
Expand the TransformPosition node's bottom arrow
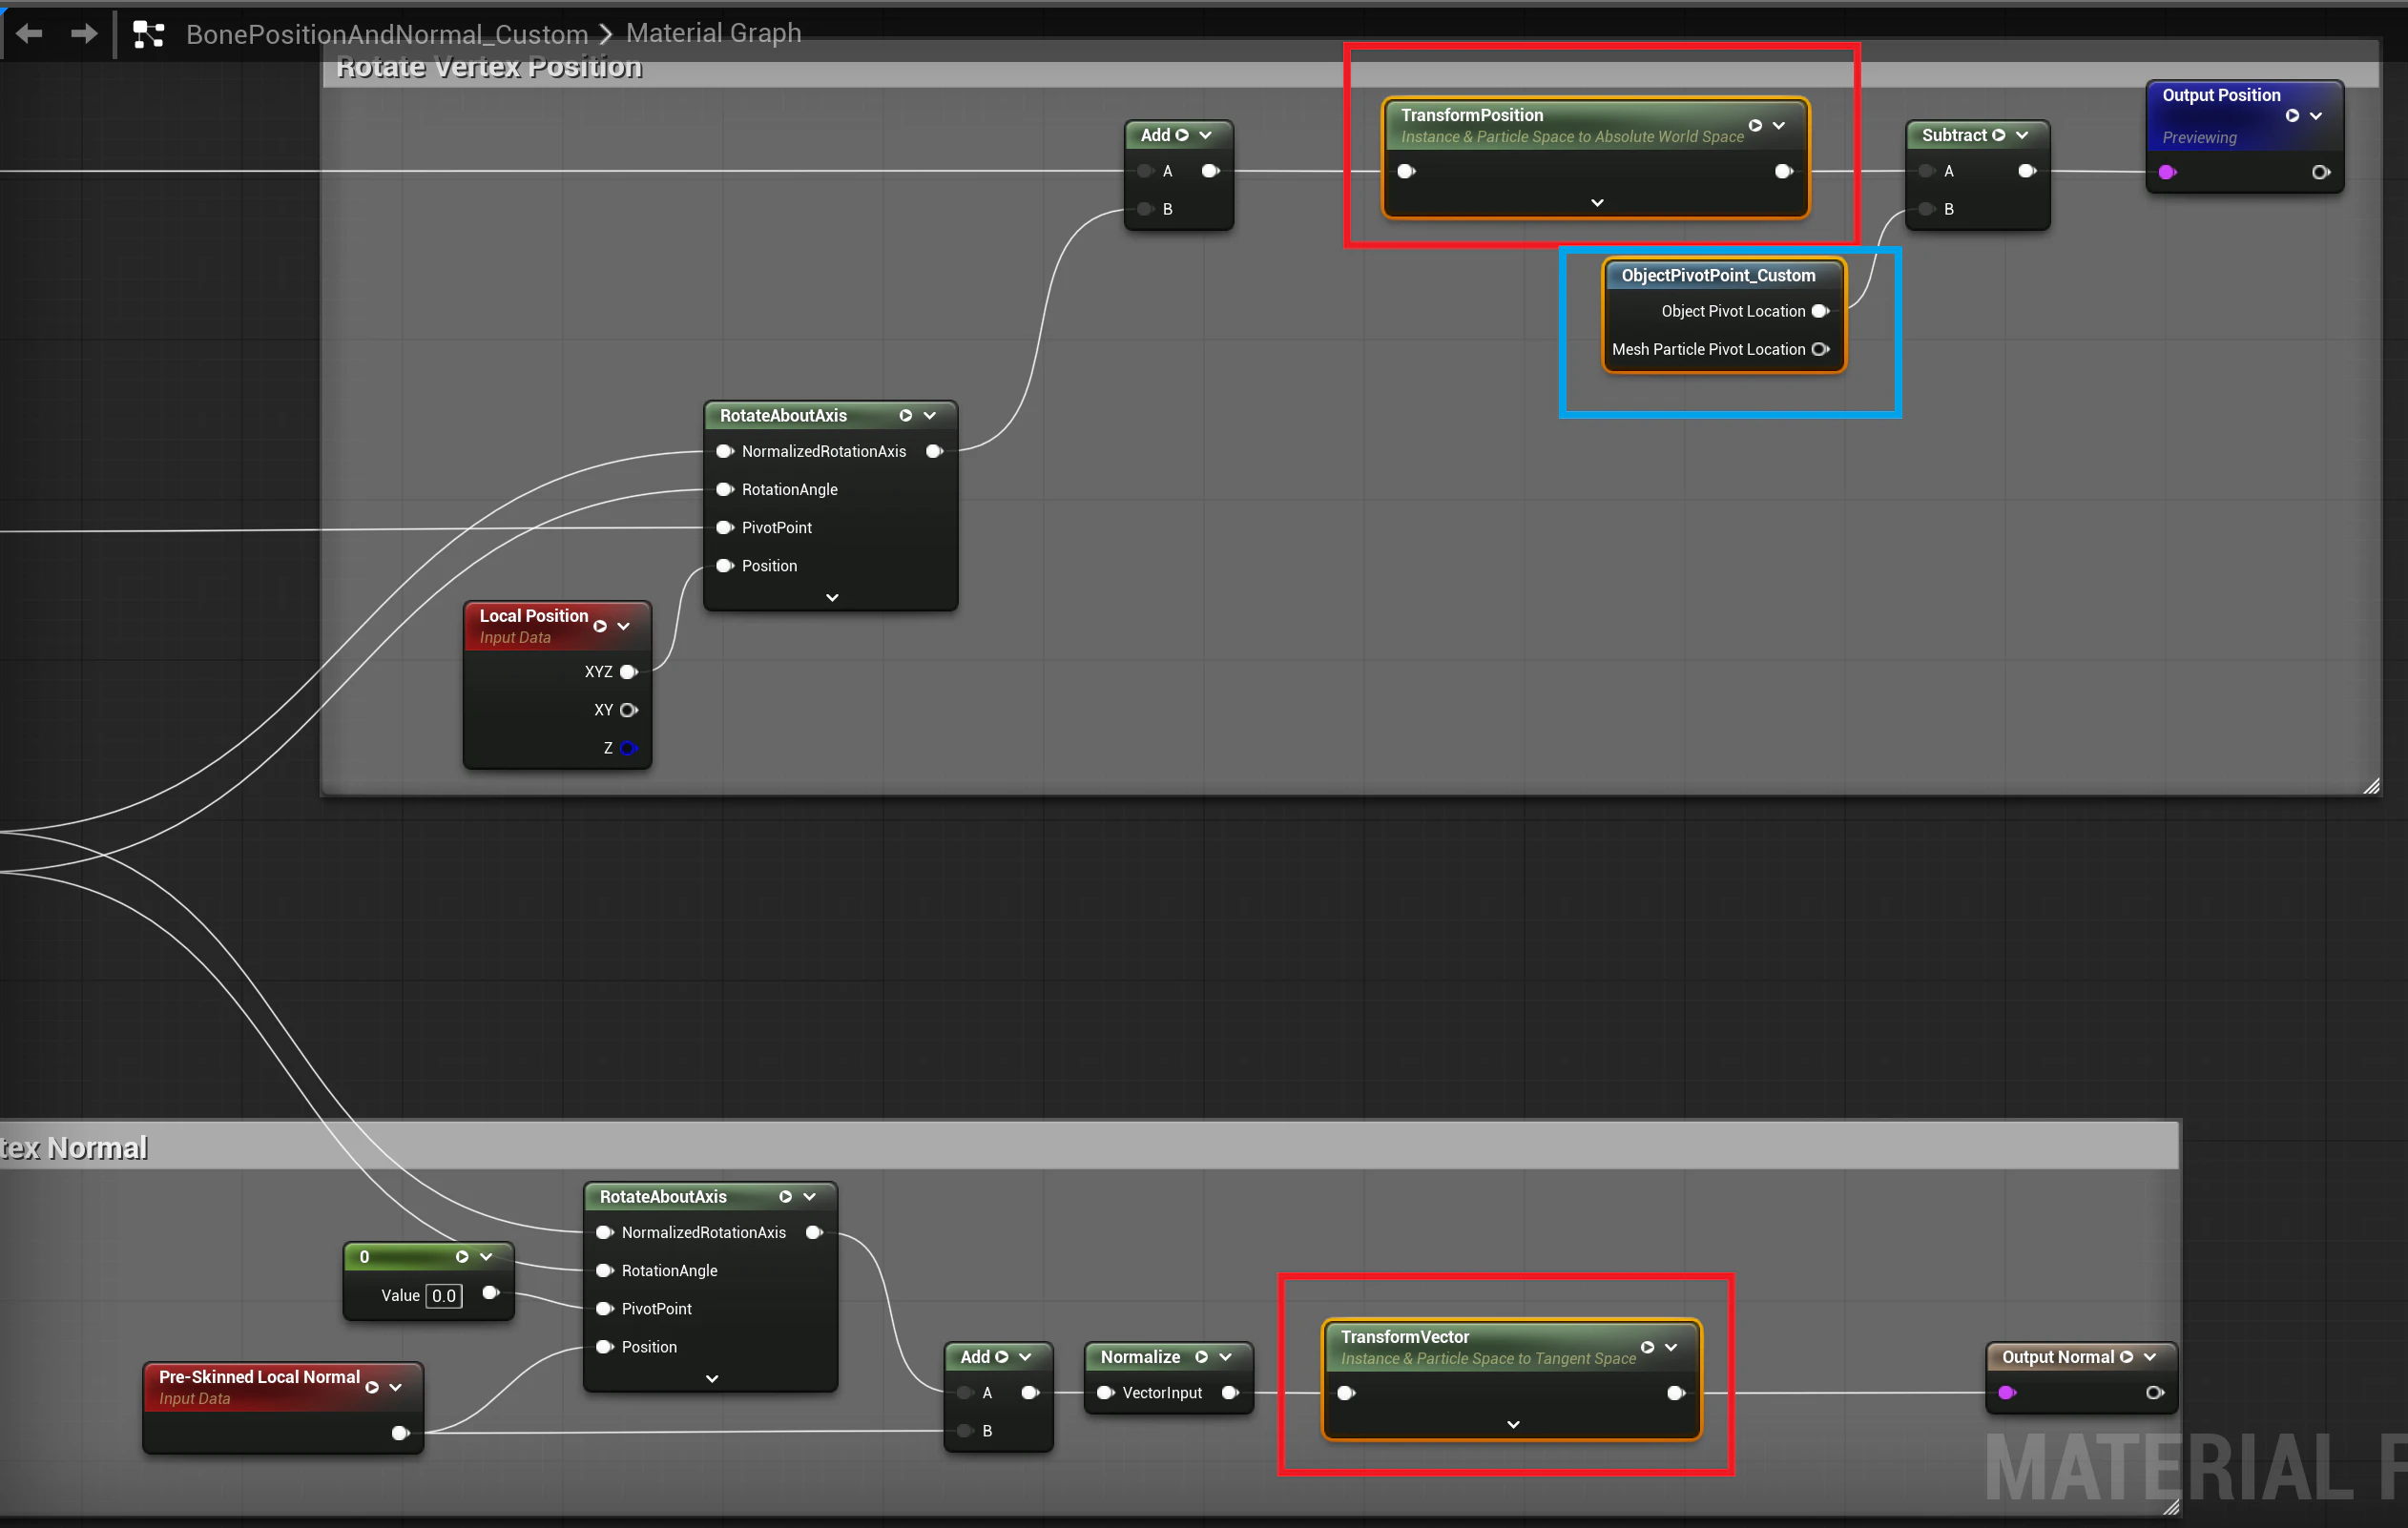pyautogui.click(x=1597, y=203)
